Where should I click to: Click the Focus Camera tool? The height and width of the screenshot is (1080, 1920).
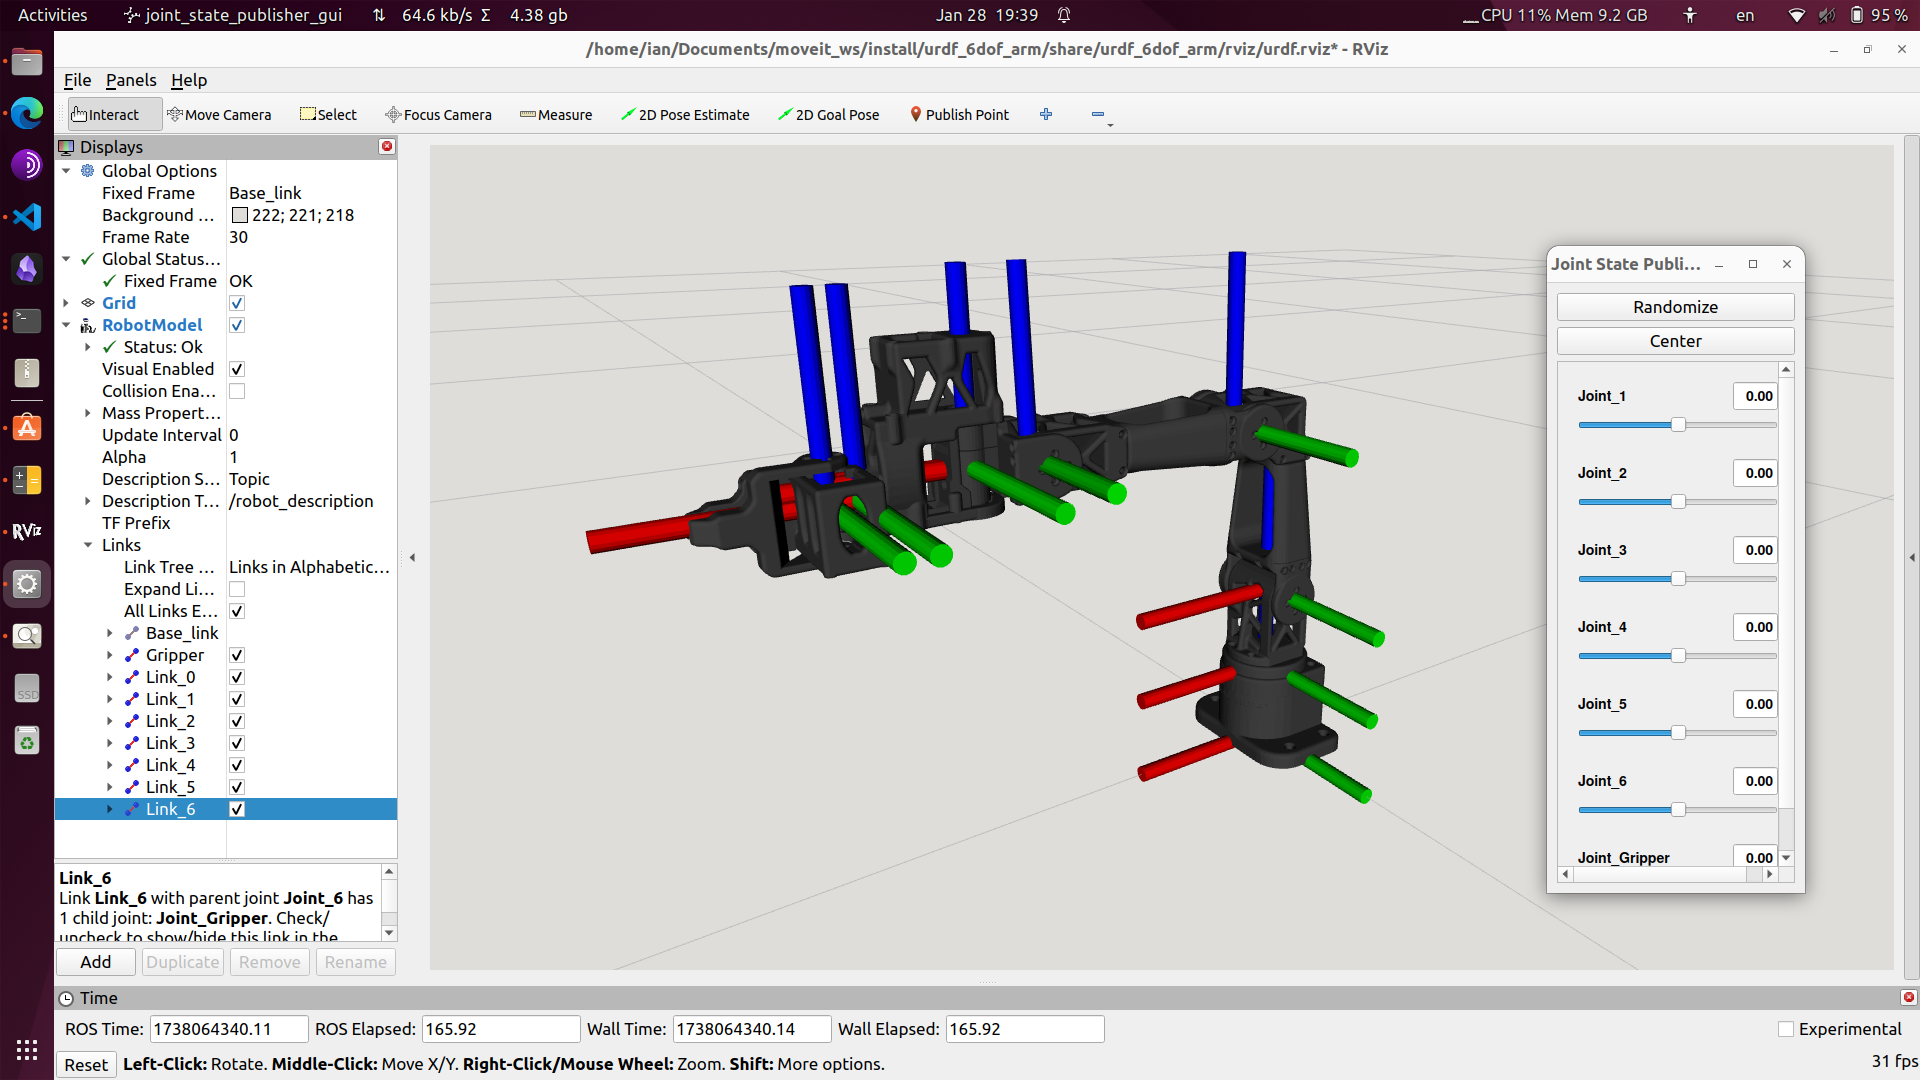click(439, 115)
